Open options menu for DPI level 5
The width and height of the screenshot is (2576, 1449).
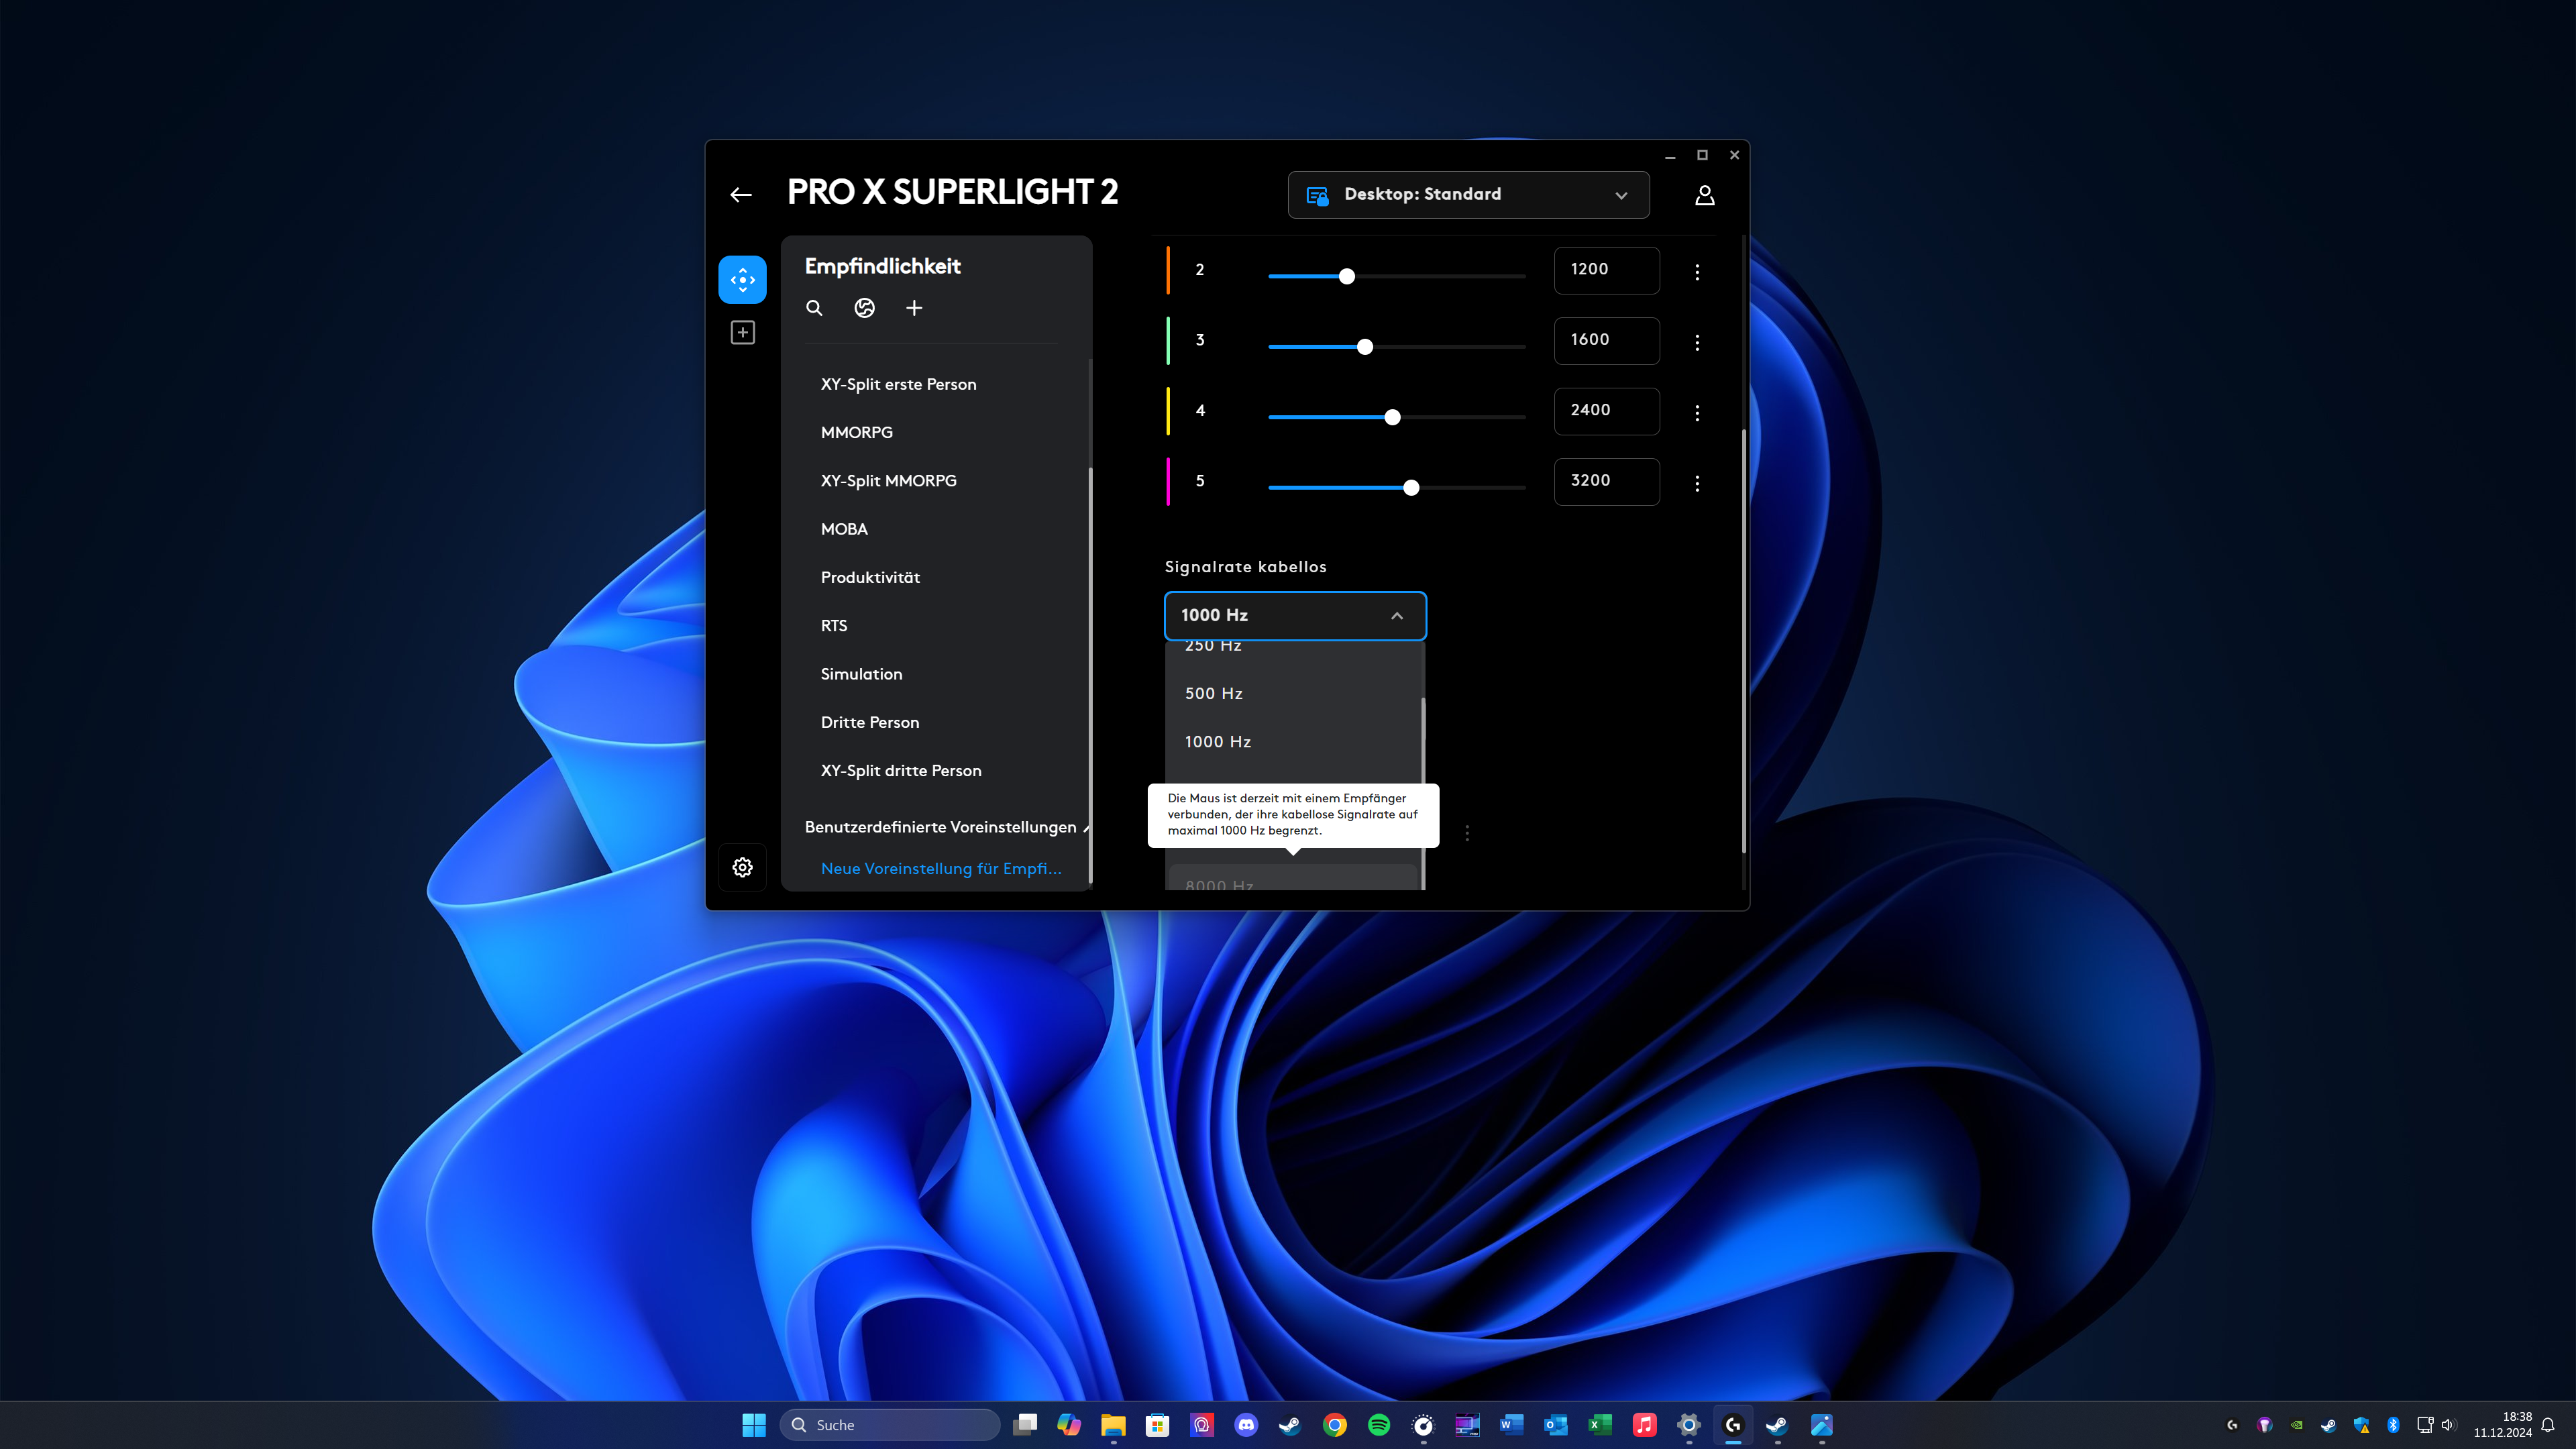click(1697, 483)
